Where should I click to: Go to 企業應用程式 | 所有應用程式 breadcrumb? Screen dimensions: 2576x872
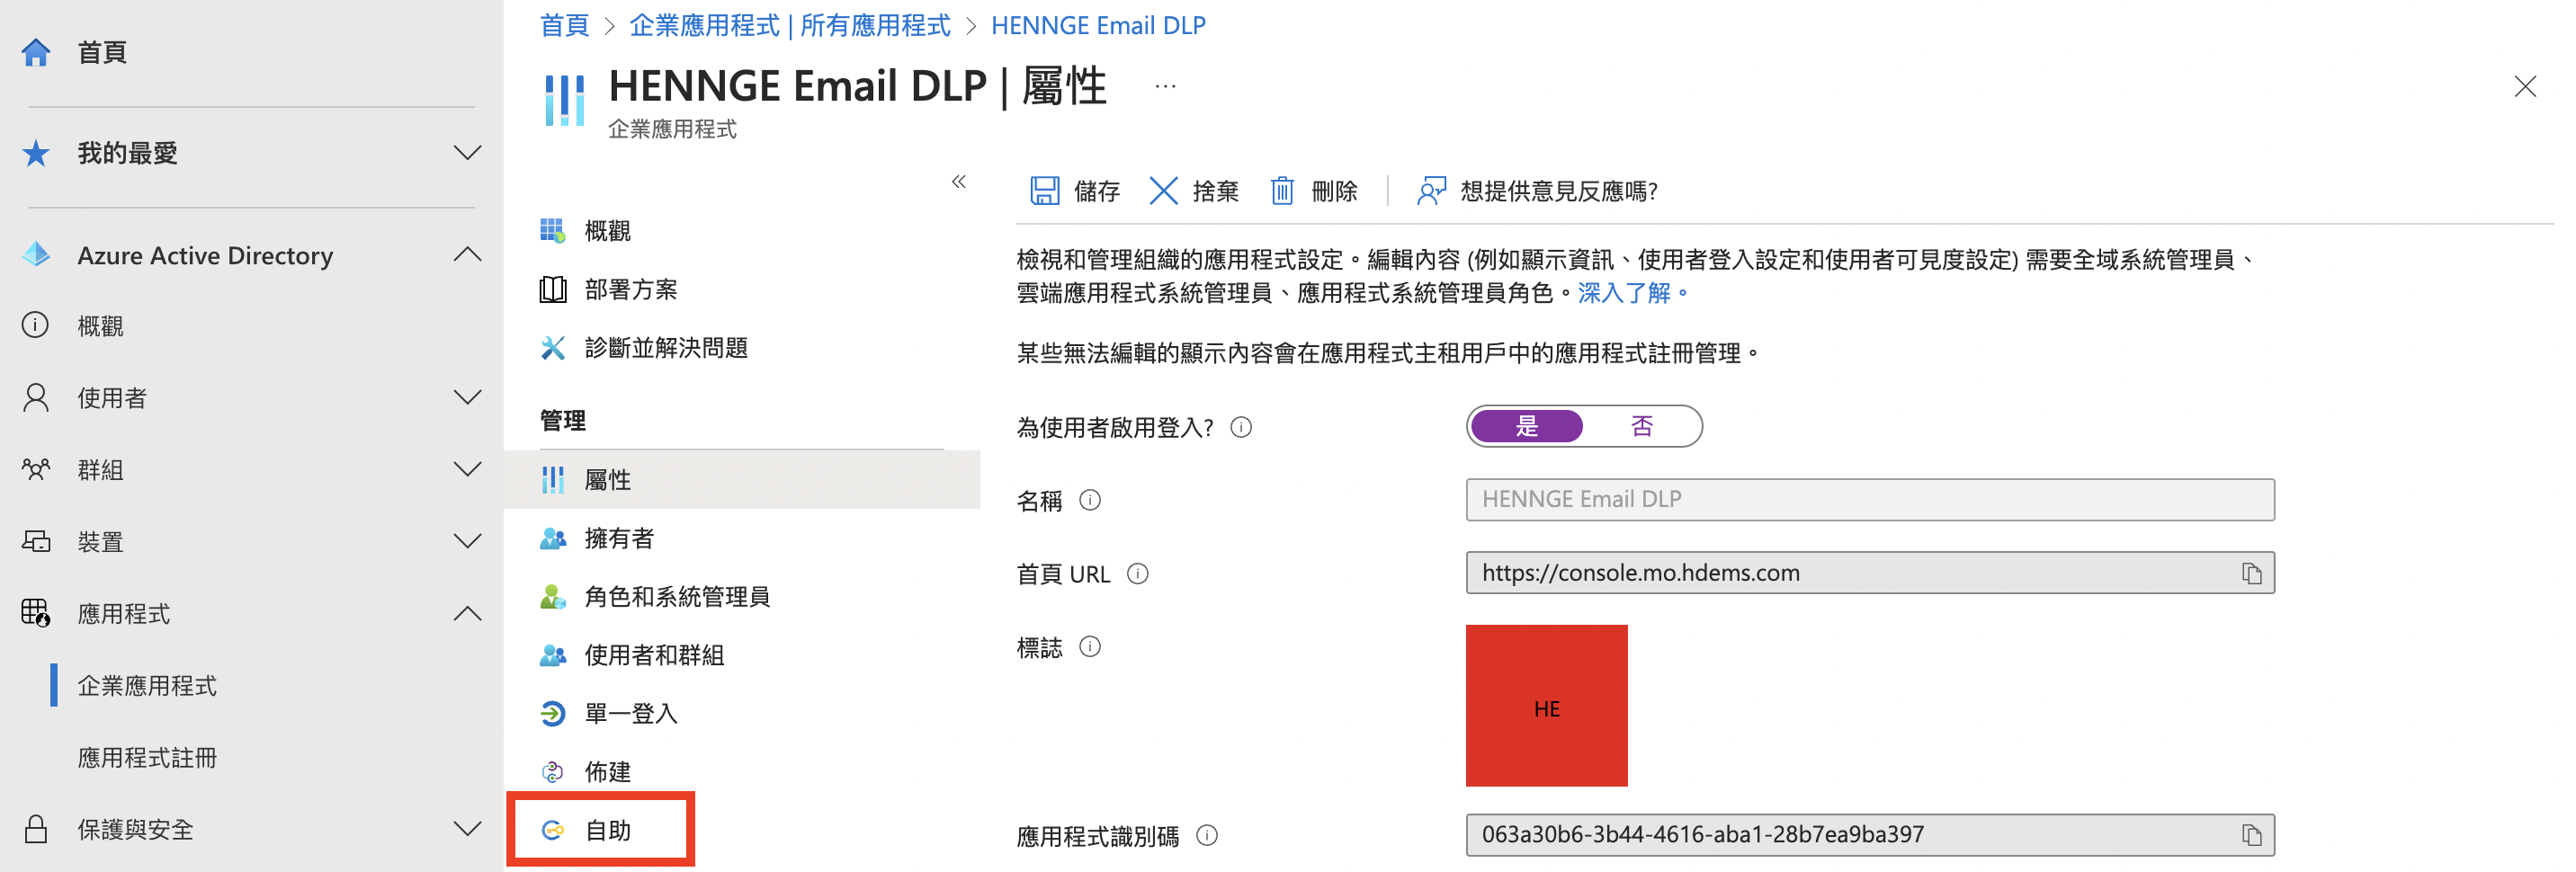tap(789, 25)
